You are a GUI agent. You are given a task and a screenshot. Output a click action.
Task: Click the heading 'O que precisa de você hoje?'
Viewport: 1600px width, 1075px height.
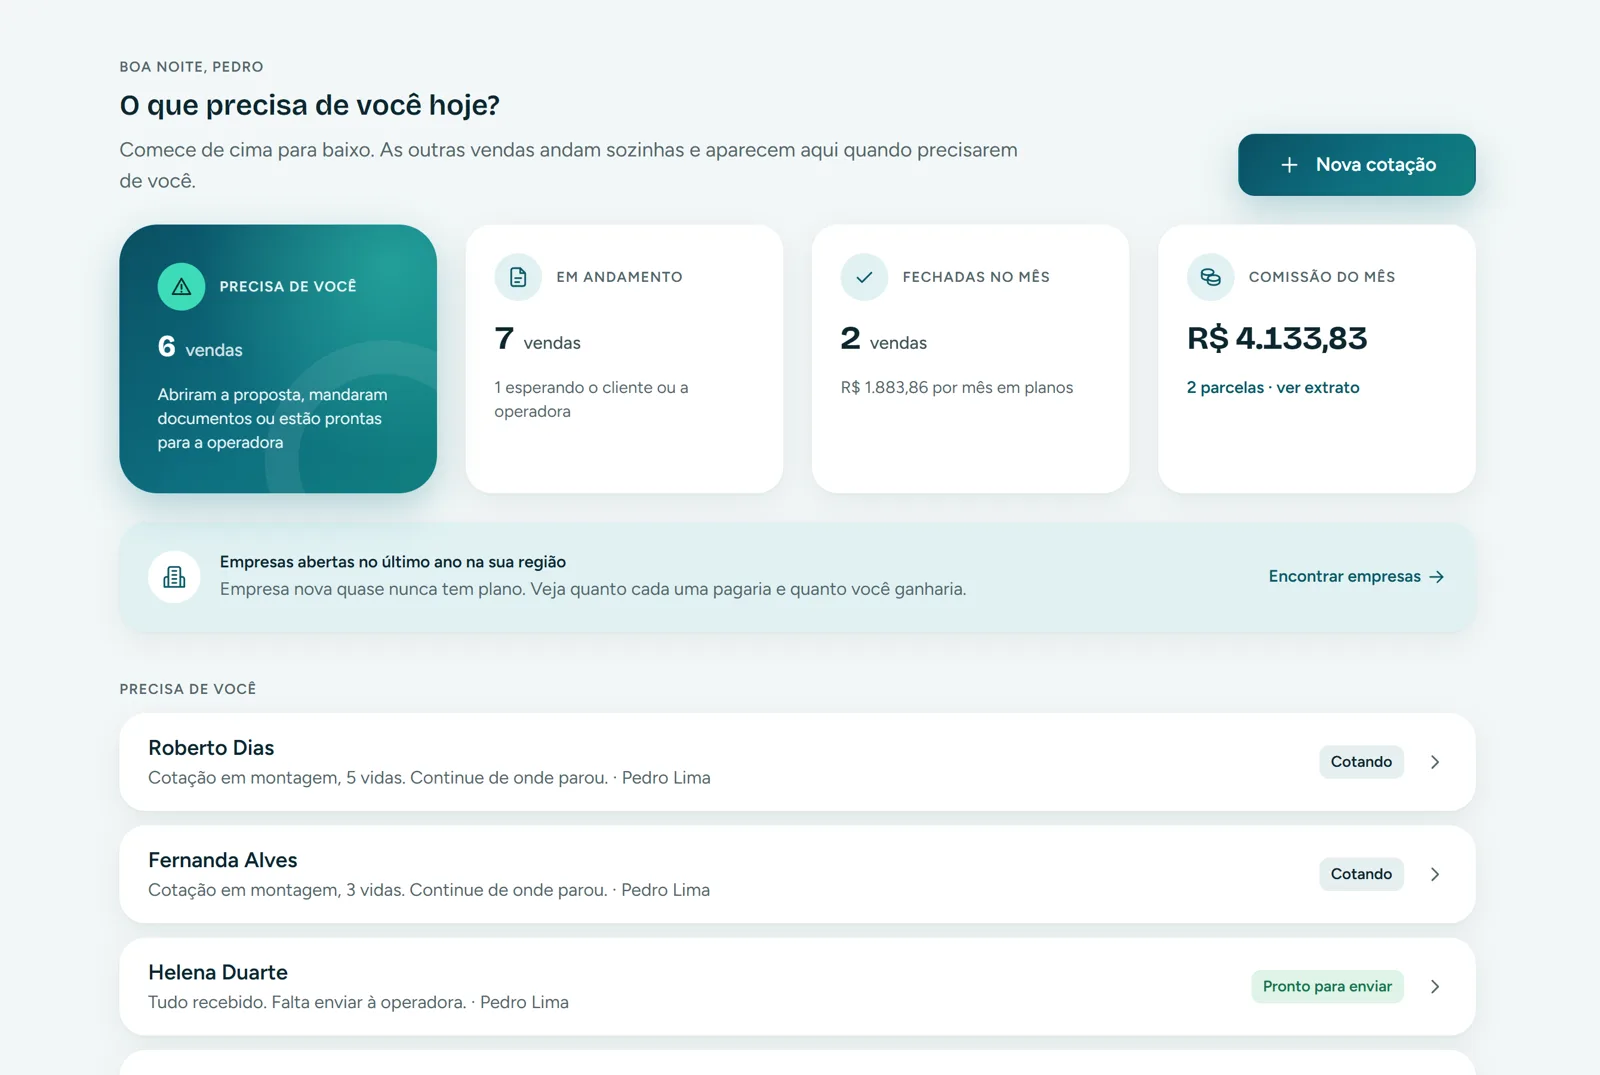[310, 105]
